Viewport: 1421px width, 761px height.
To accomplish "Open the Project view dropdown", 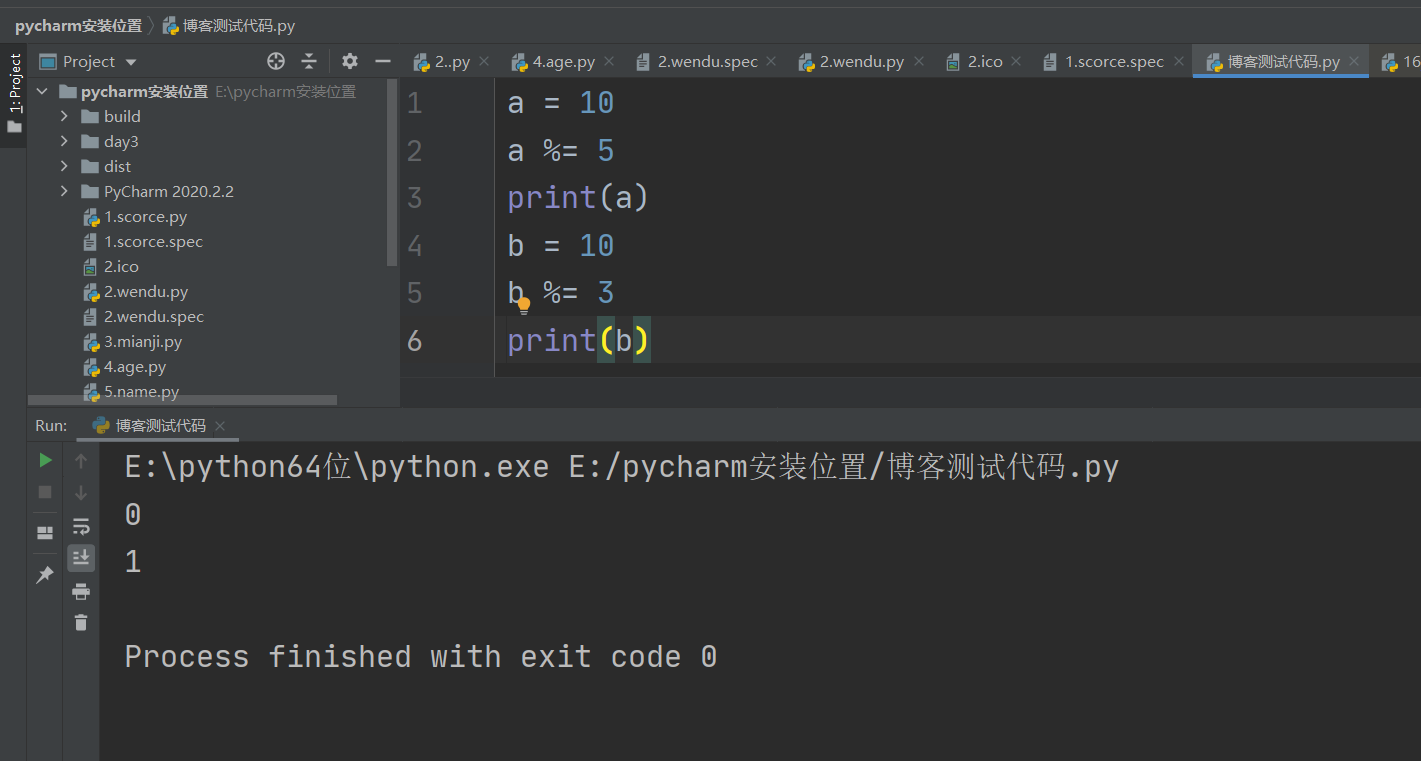I will point(131,62).
